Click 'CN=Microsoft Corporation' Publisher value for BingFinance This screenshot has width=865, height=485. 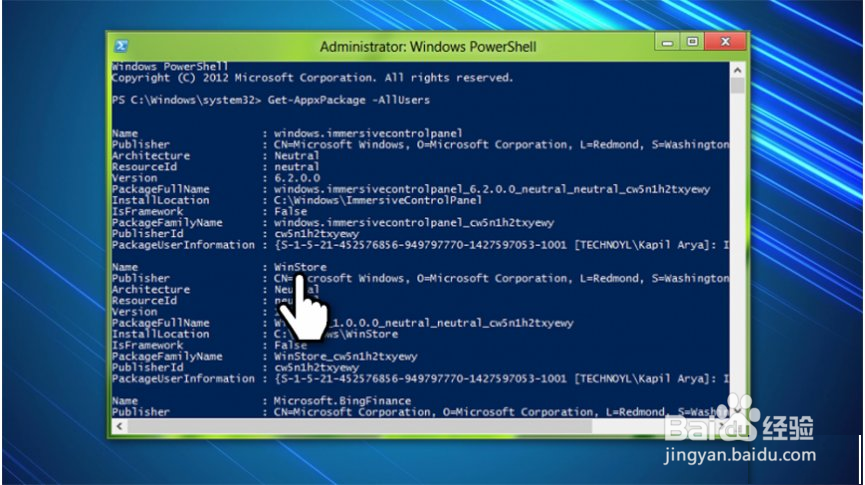pos(501,412)
